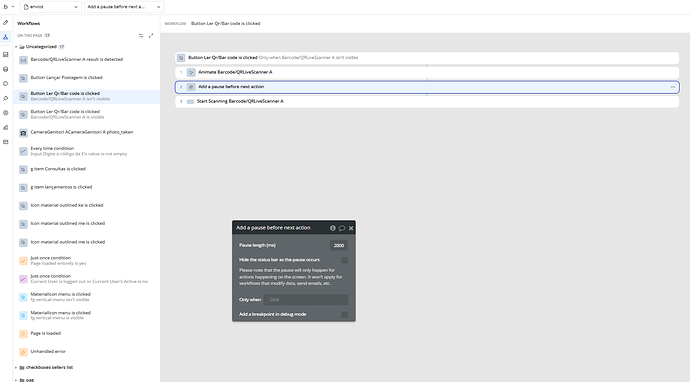Viewport: 690px width, 382px height.
Task: Open the Plugins tab icon in sidebar
Action: pos(6,98)
